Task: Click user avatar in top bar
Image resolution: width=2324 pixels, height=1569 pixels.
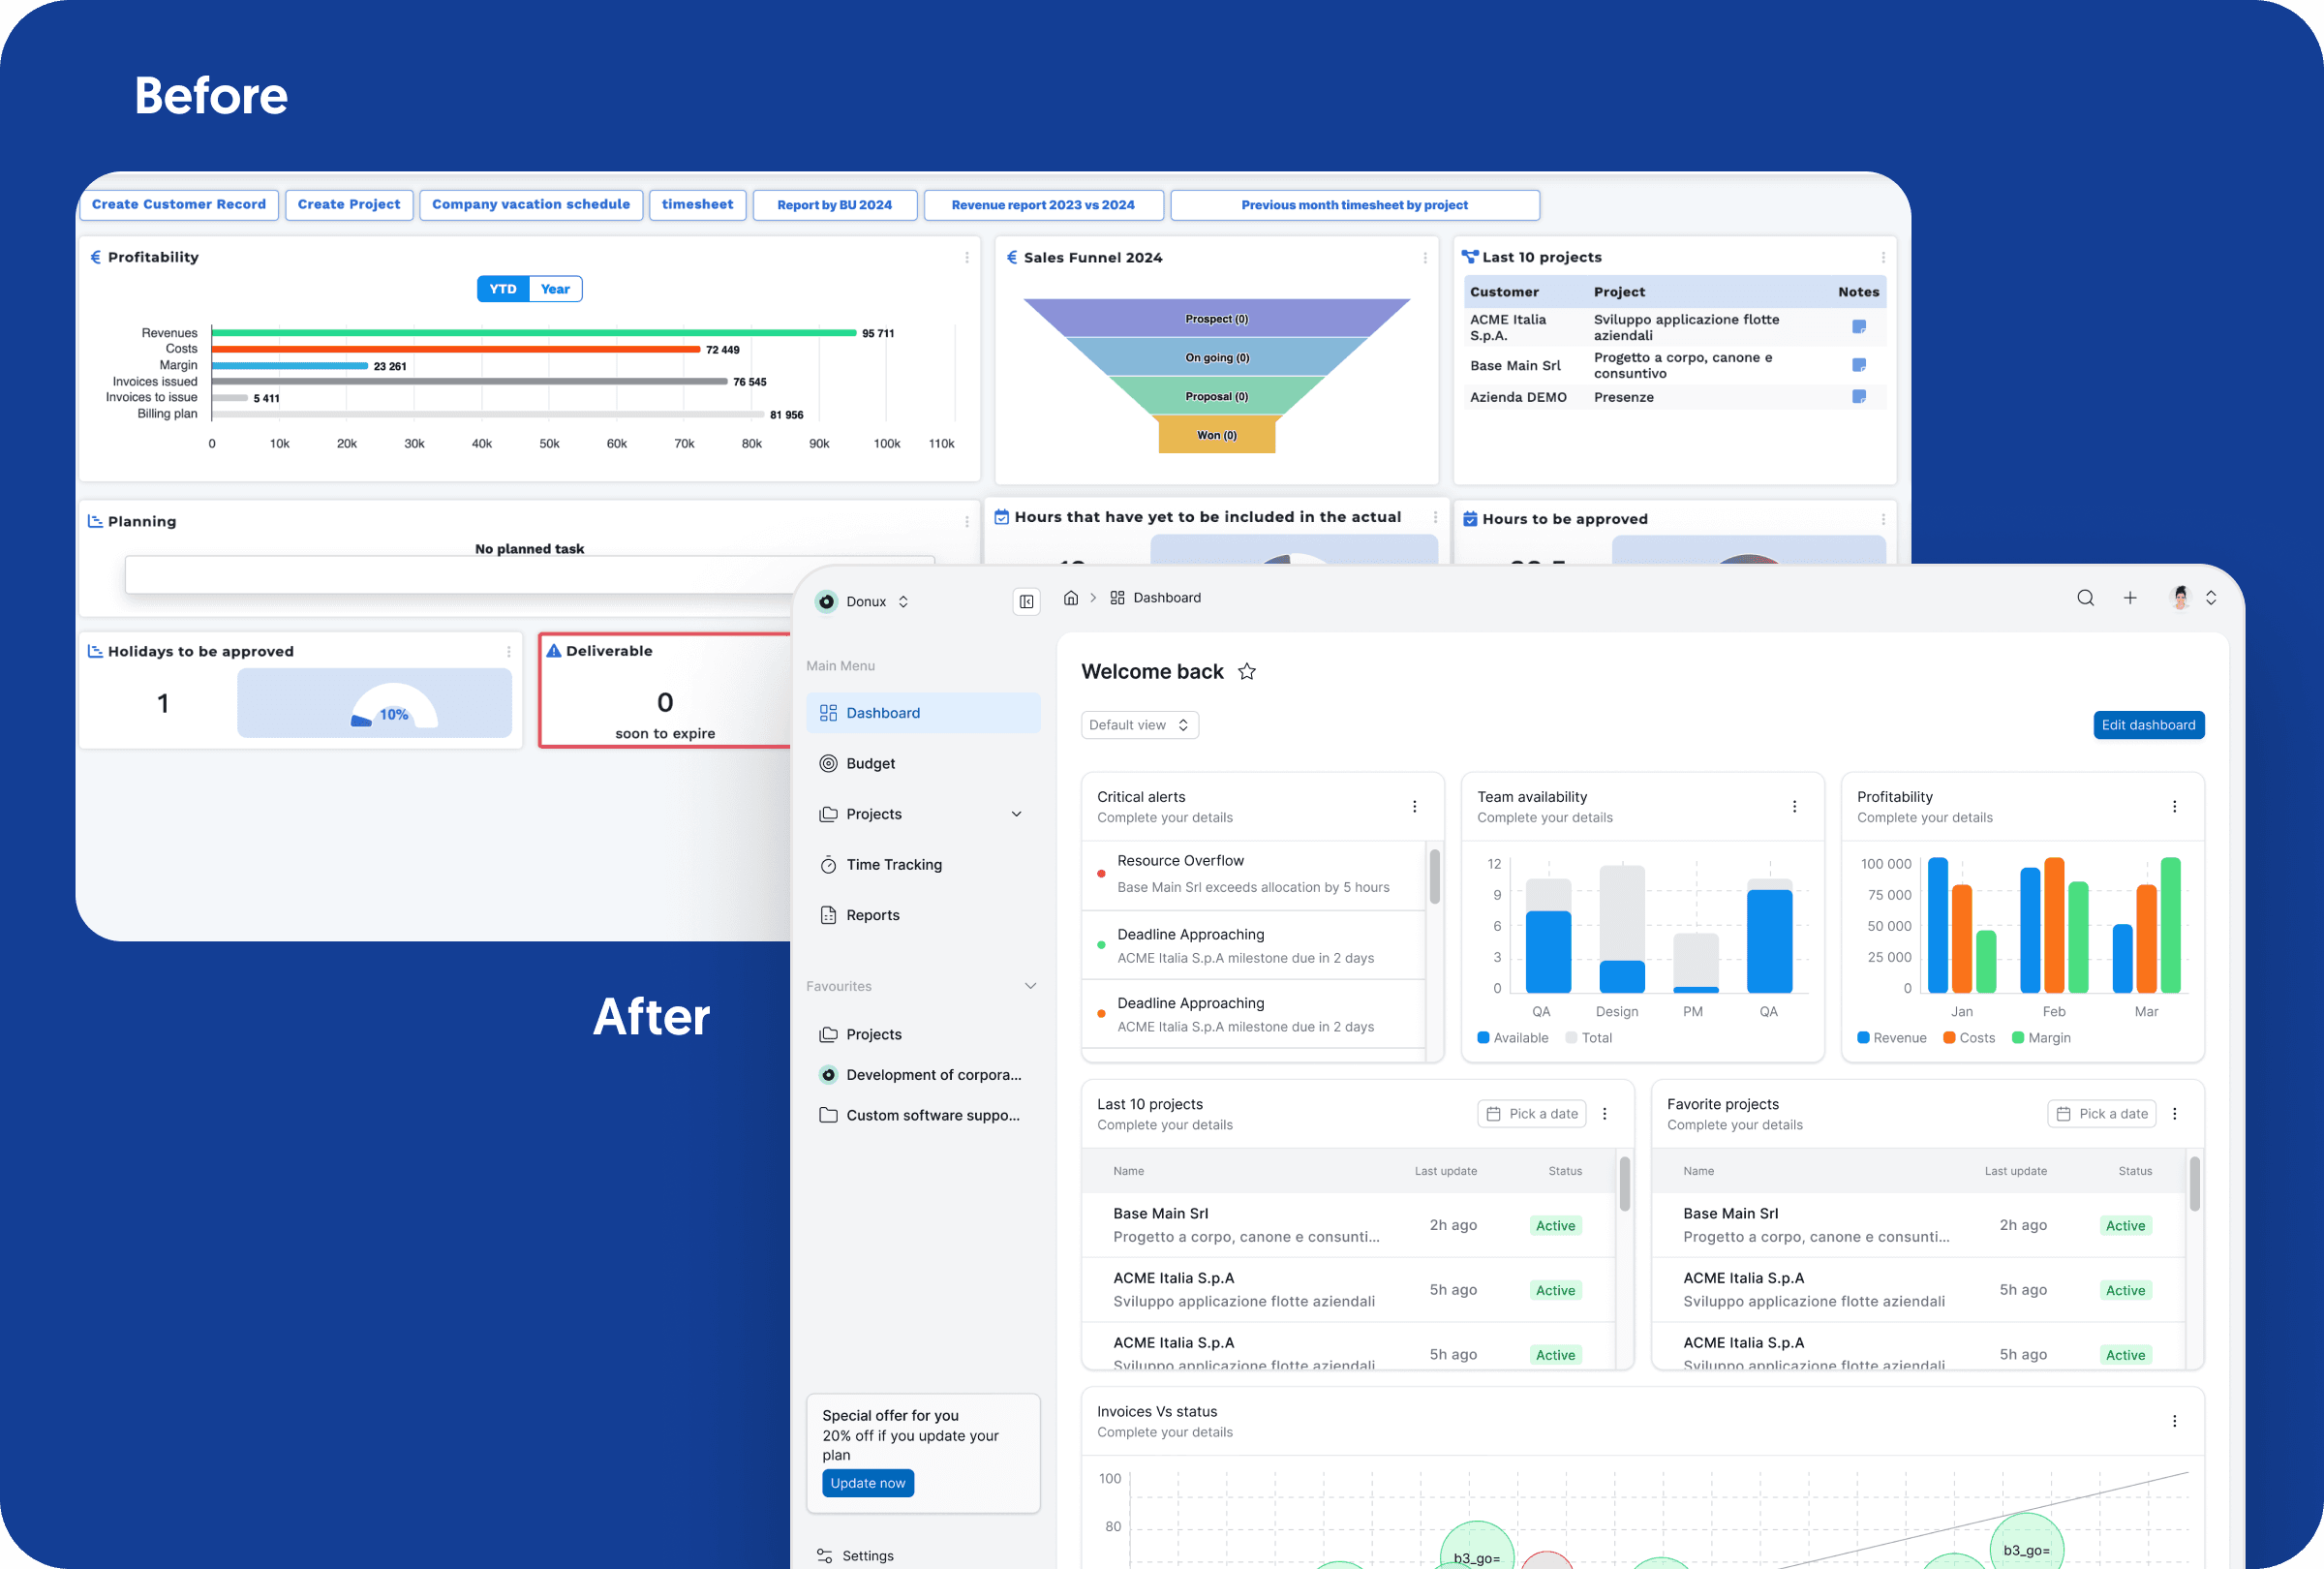Action: [2181, 598]
